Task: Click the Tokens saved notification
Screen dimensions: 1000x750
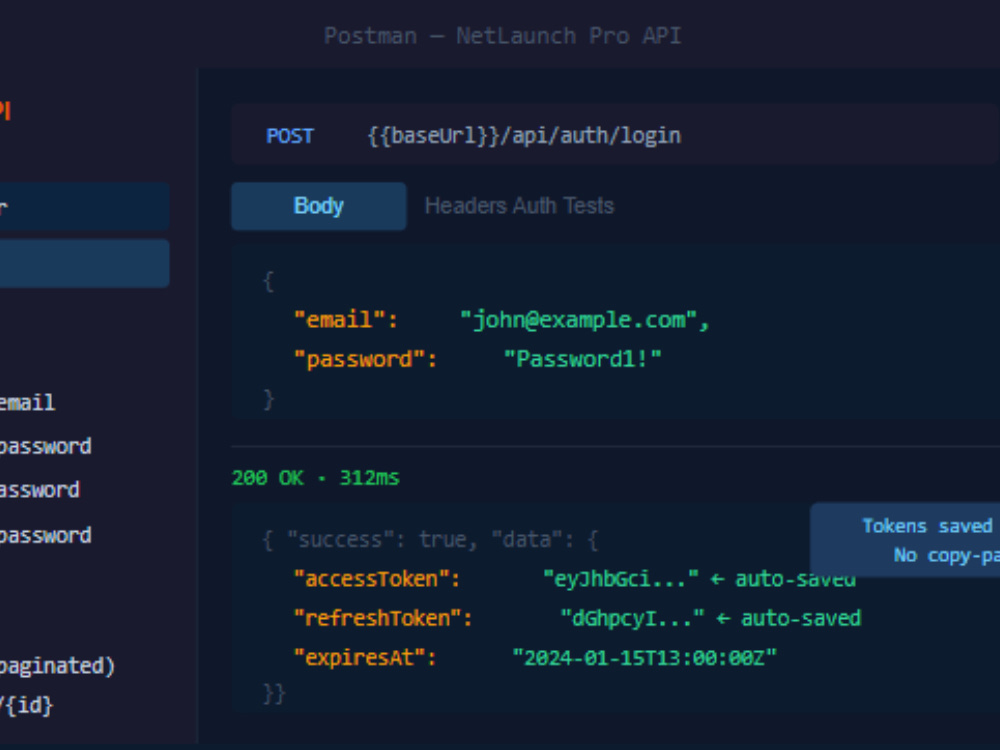Action: pos(905,540)
